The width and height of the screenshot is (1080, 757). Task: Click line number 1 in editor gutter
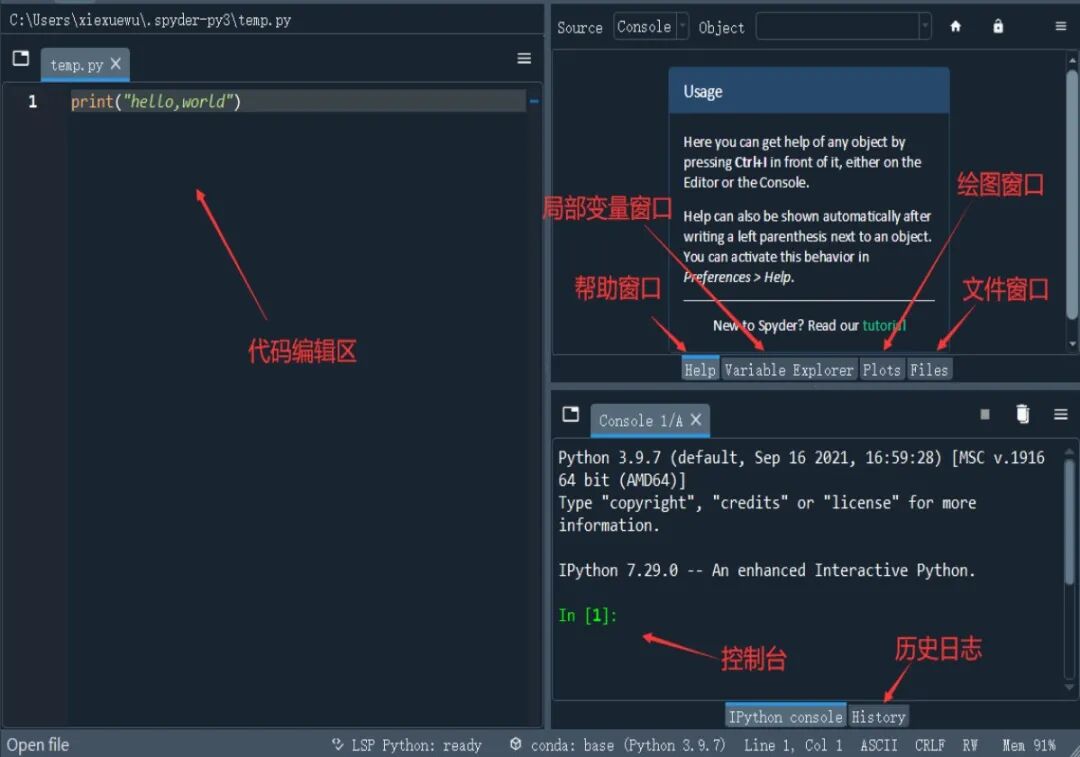coord(32,102)
